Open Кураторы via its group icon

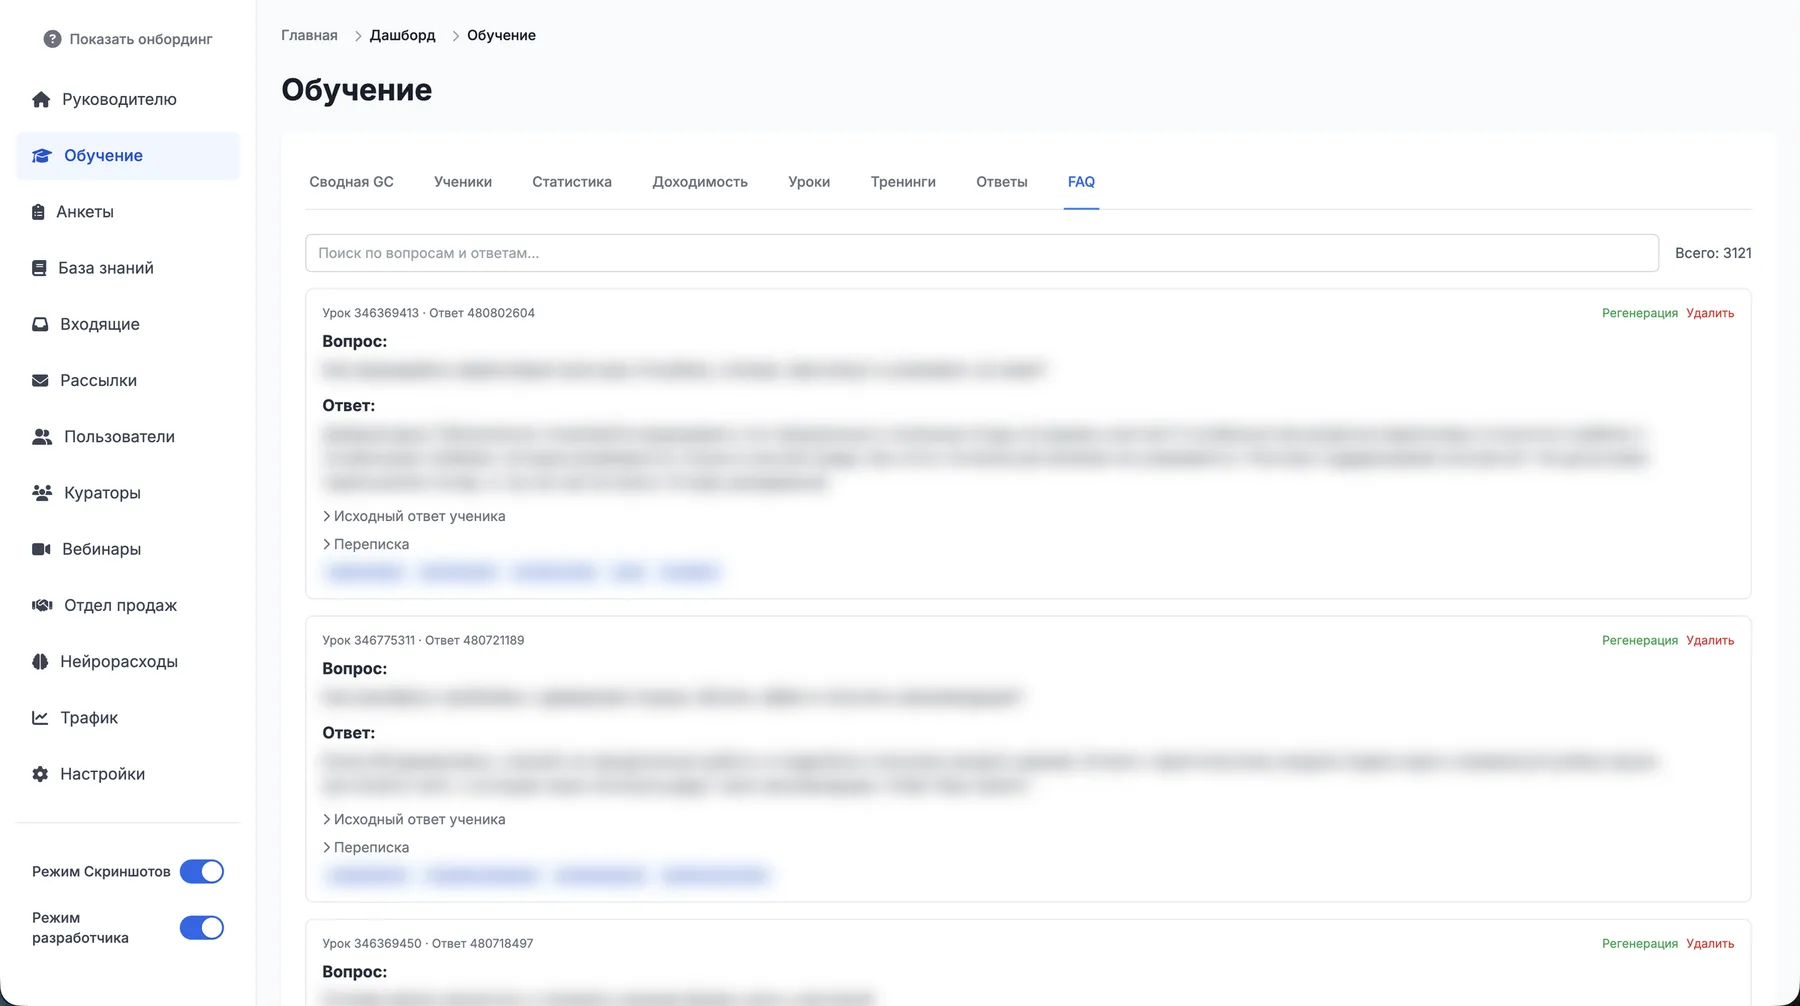click(42, 493)
